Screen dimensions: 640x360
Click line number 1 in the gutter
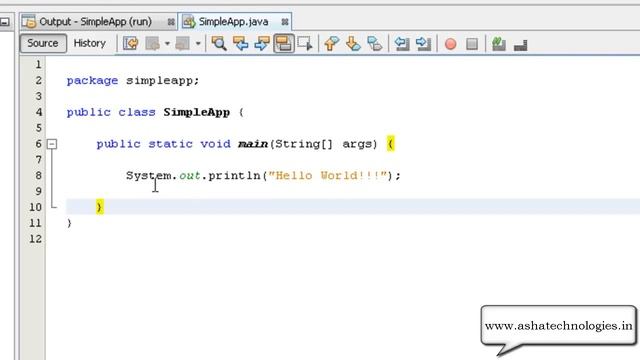coord(38,64)
